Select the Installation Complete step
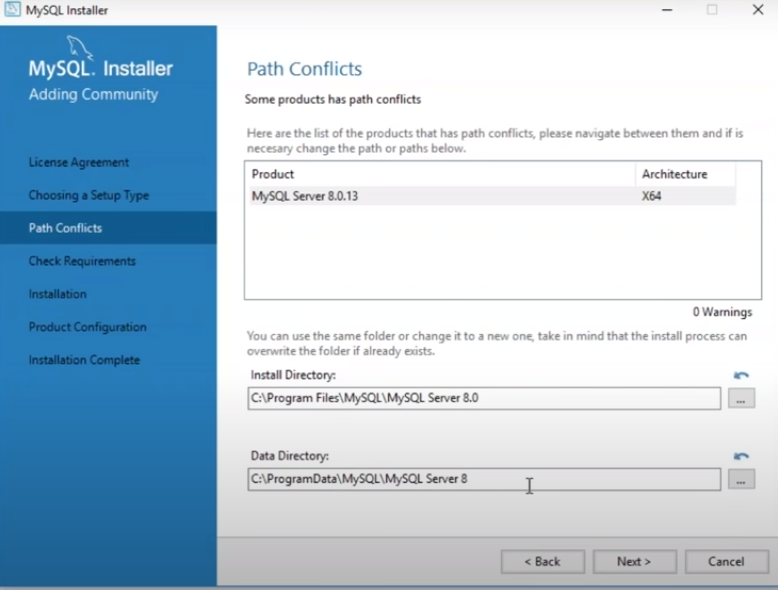778x590 pixels. [84, 360]
